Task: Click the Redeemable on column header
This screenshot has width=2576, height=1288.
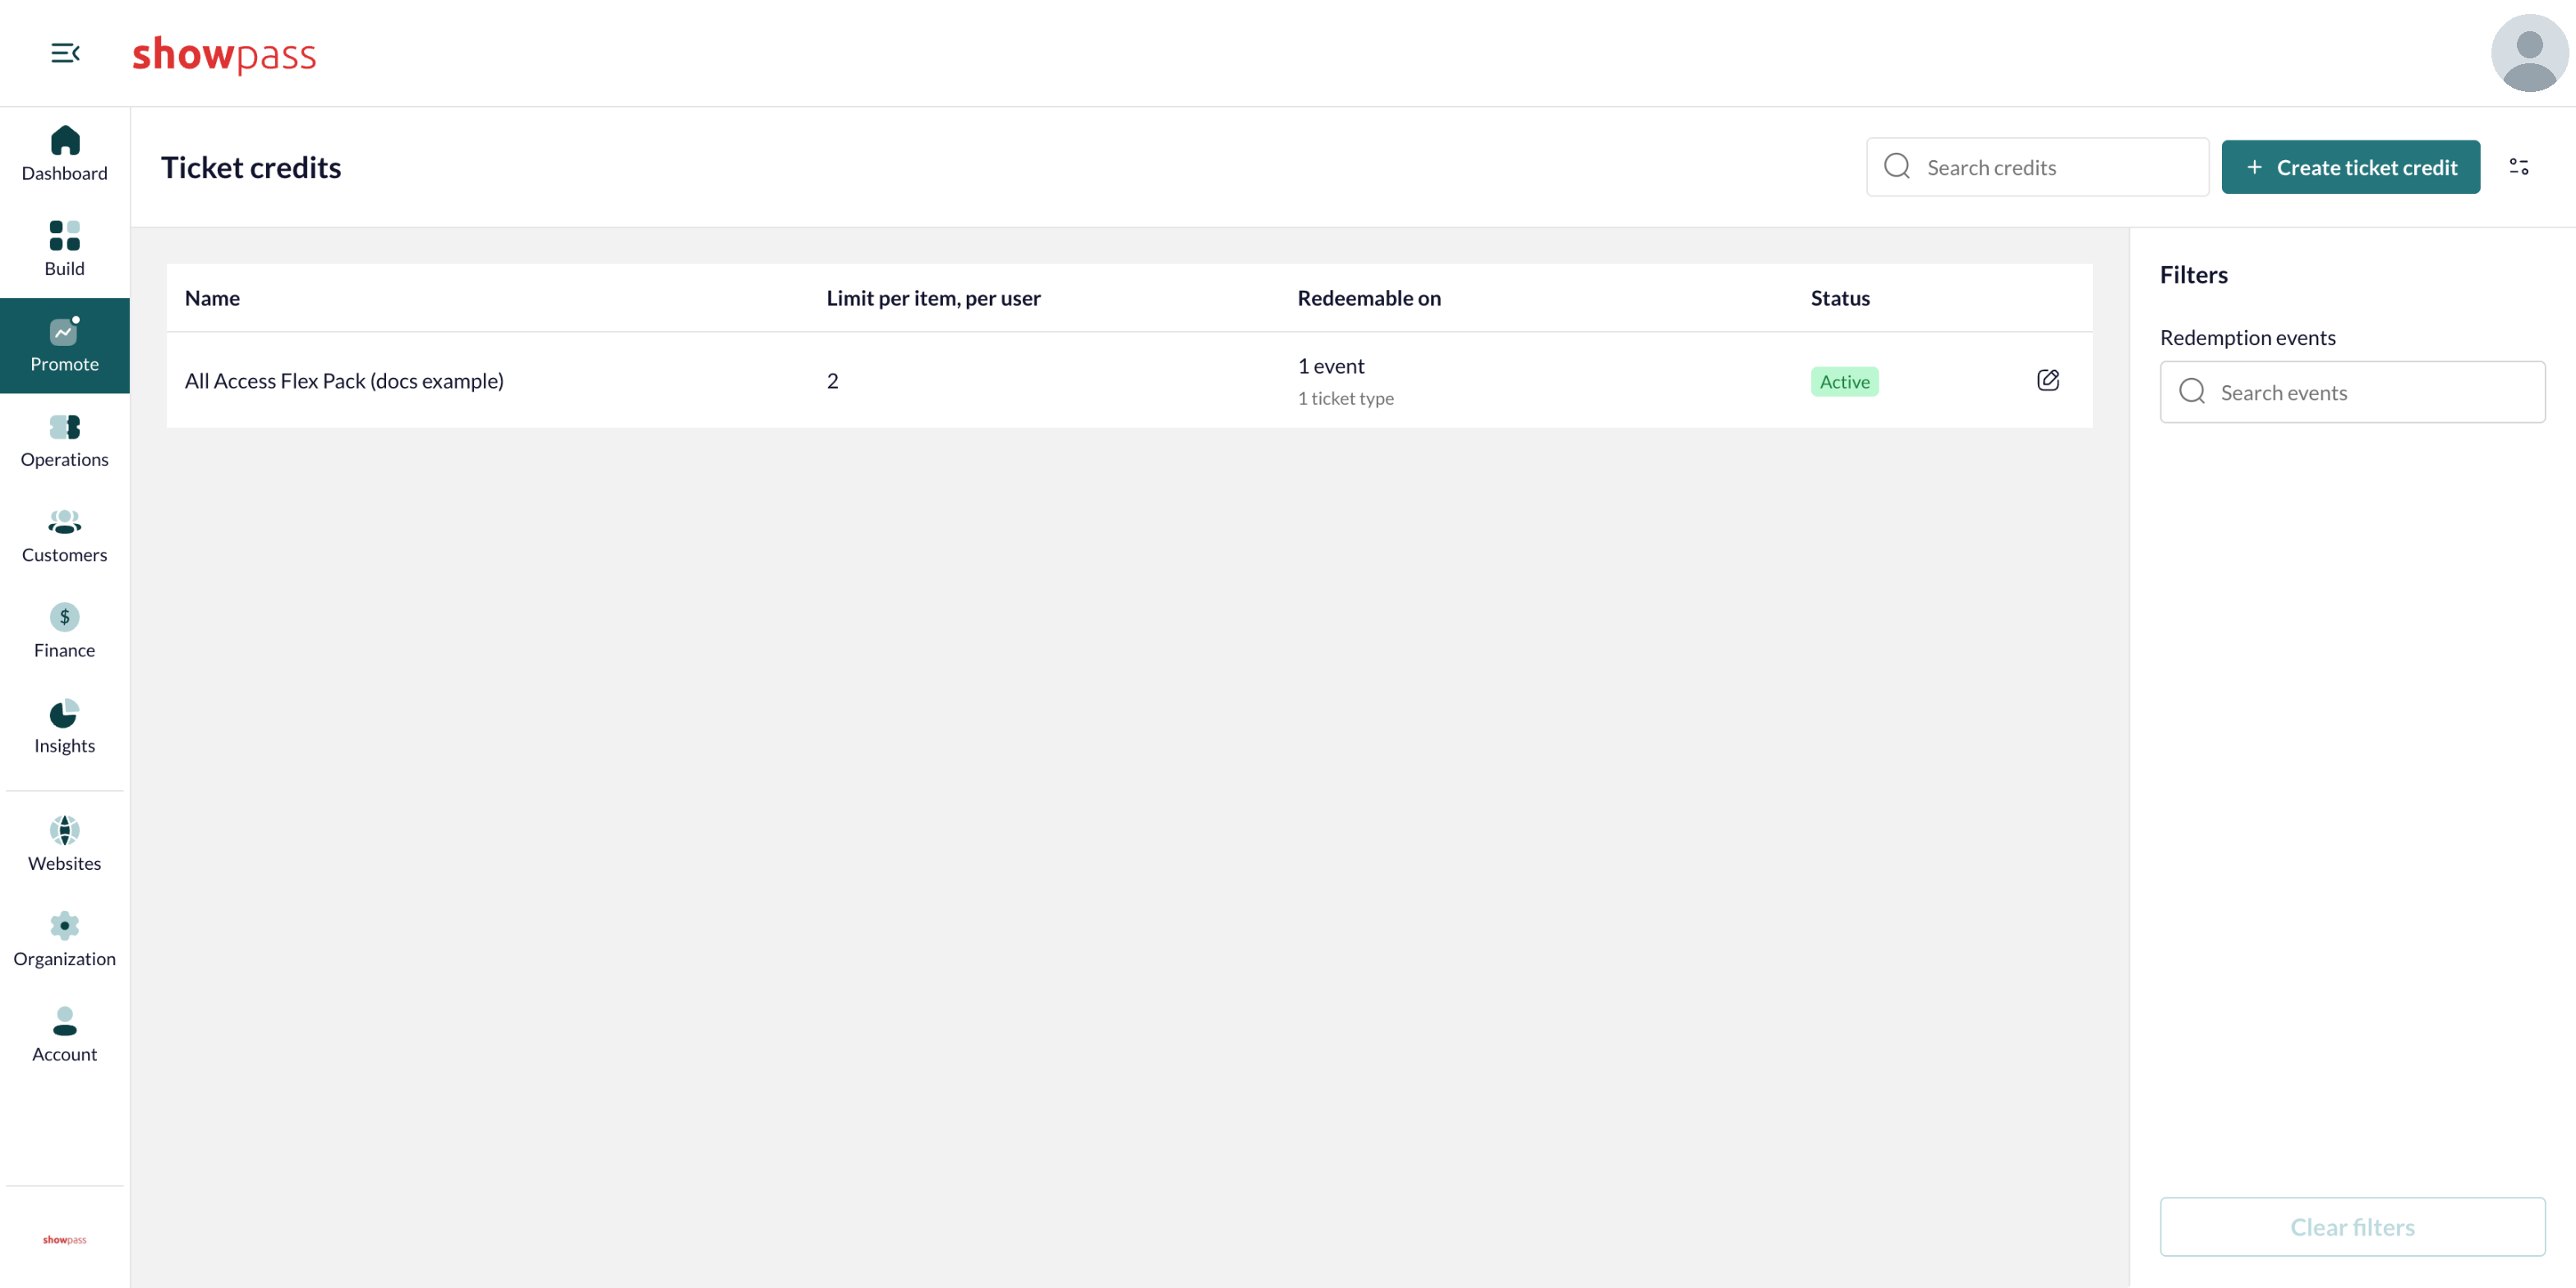Action: point(1369,298)
